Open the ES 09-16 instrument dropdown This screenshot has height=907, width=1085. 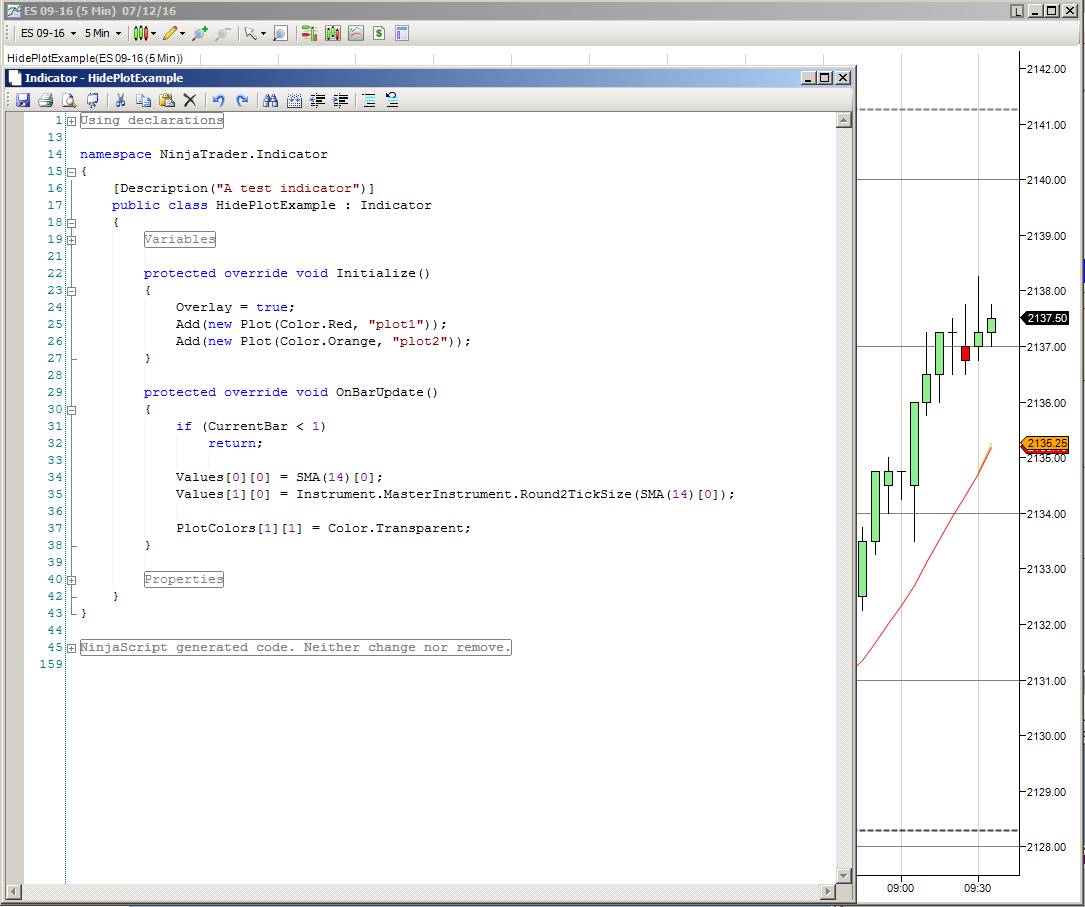click(x=48, y=33)
